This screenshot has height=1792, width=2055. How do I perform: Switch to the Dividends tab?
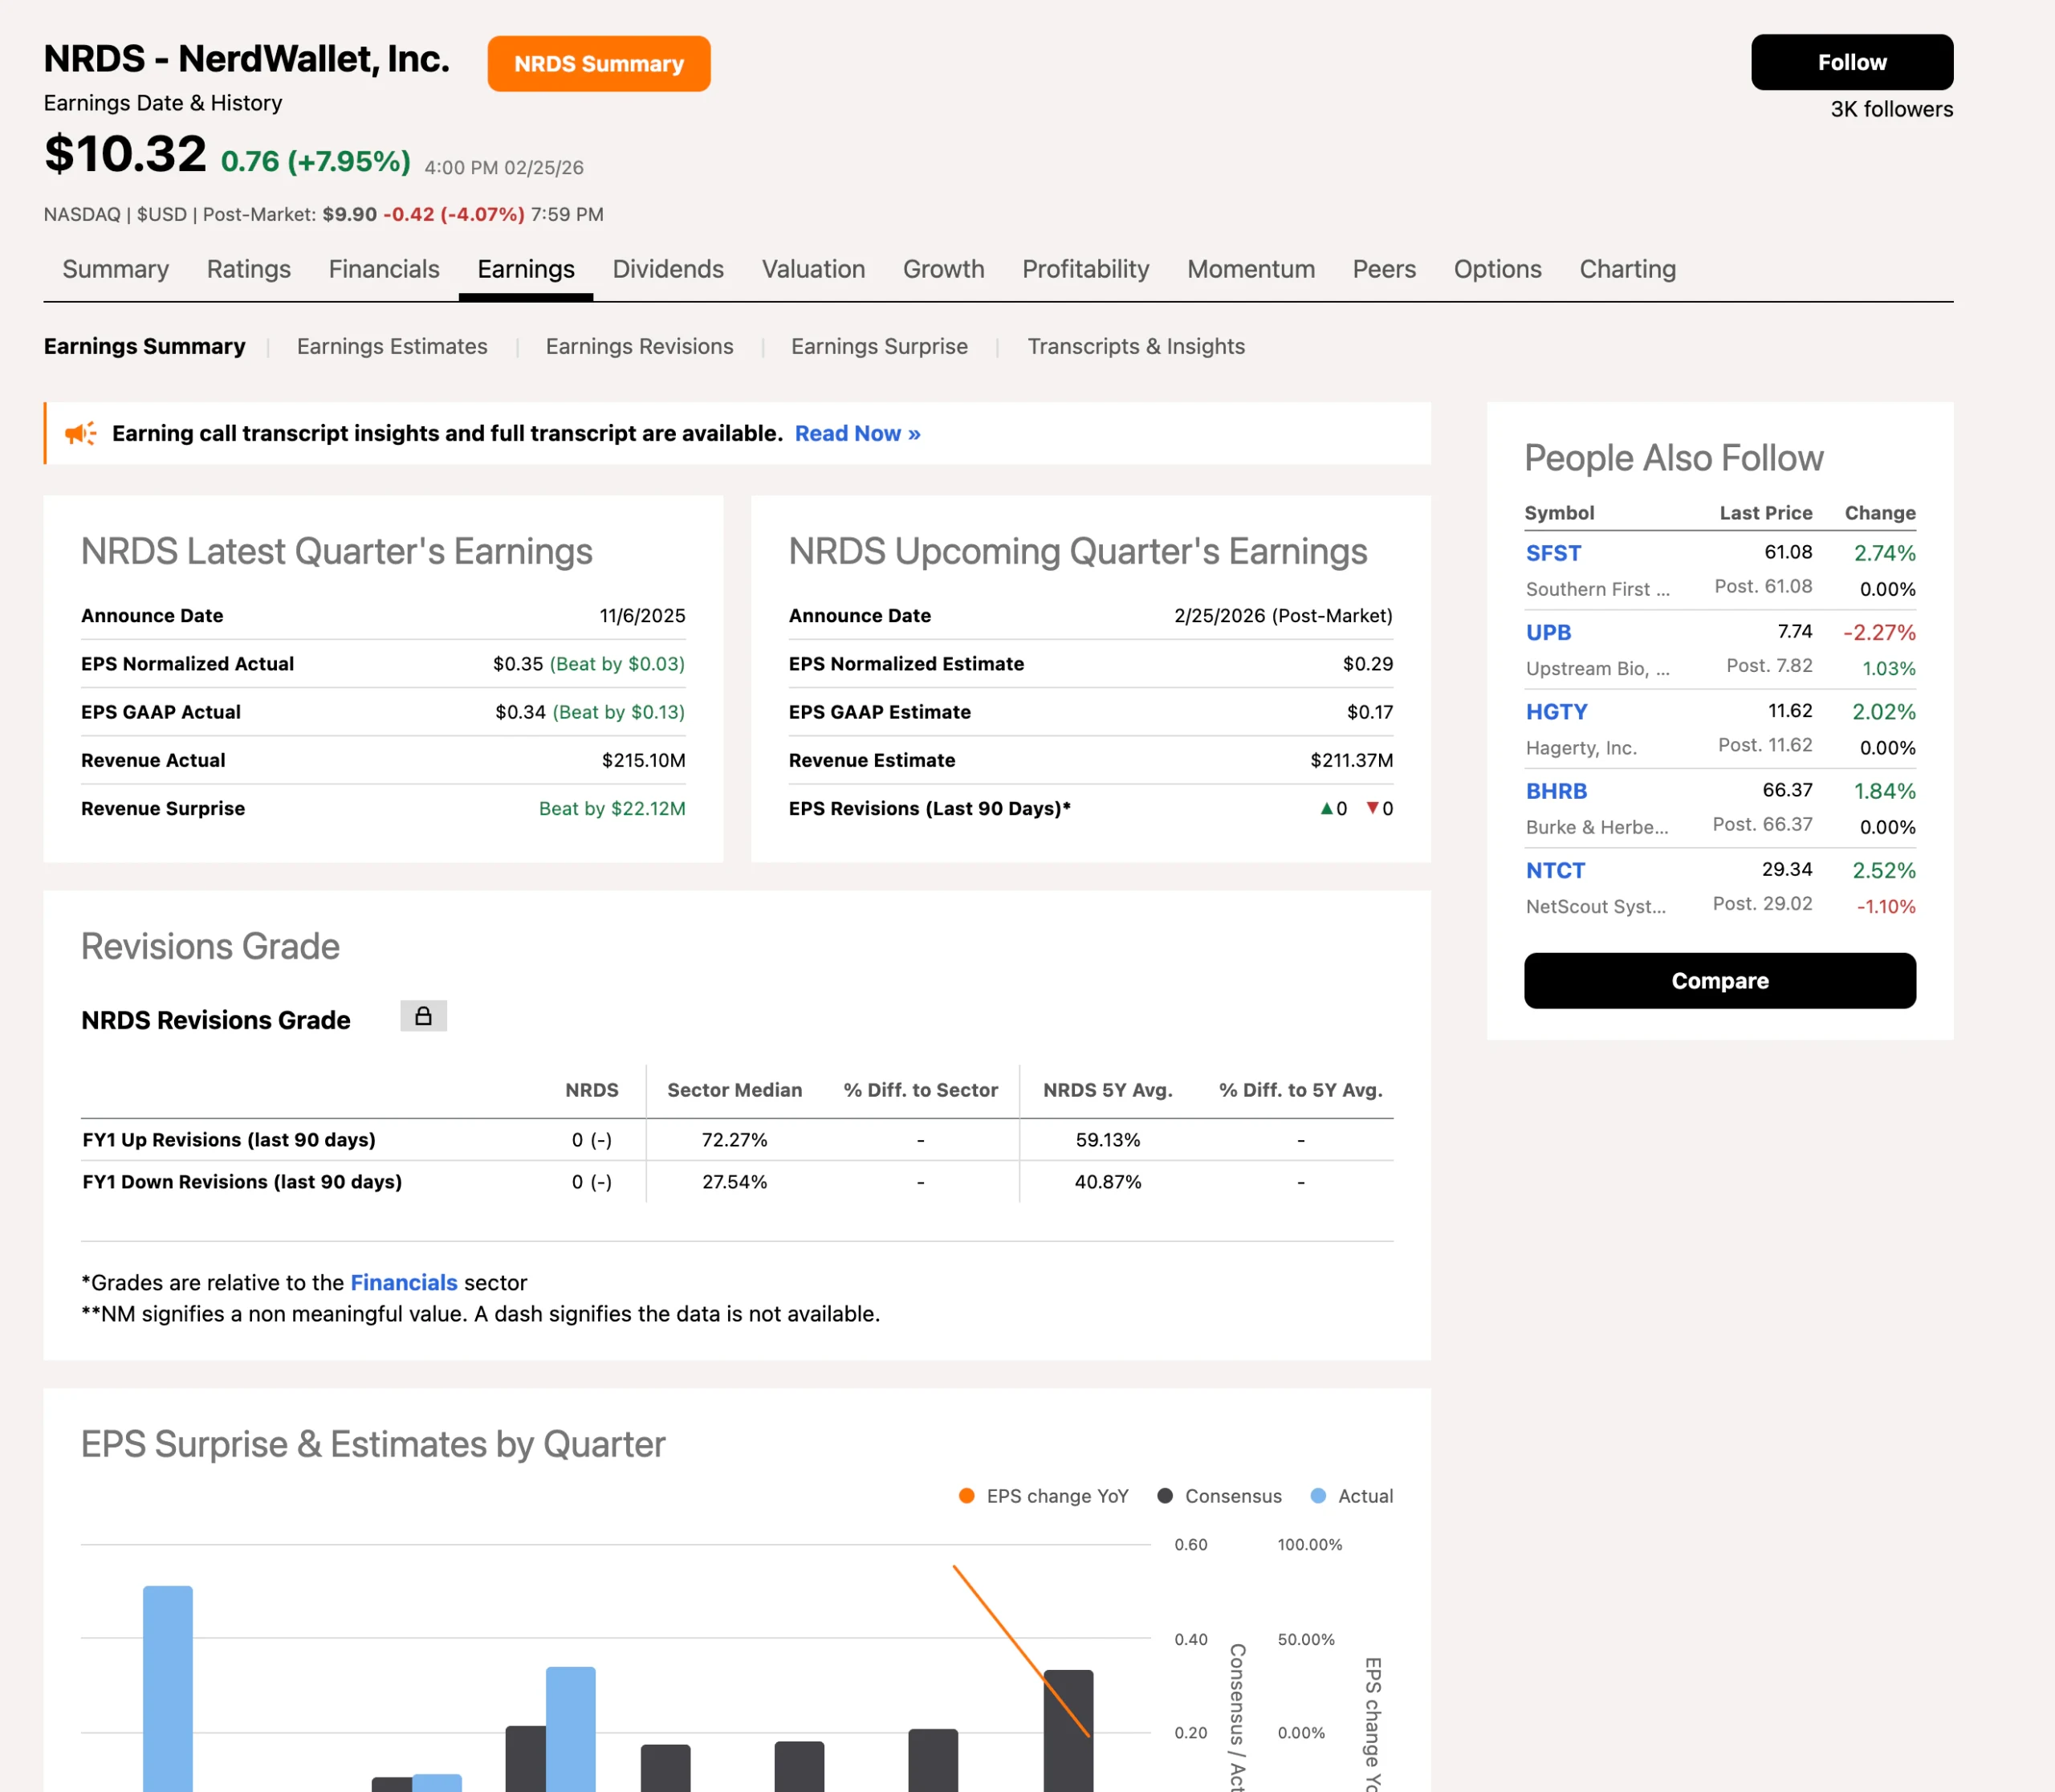[x=667, y=269]
